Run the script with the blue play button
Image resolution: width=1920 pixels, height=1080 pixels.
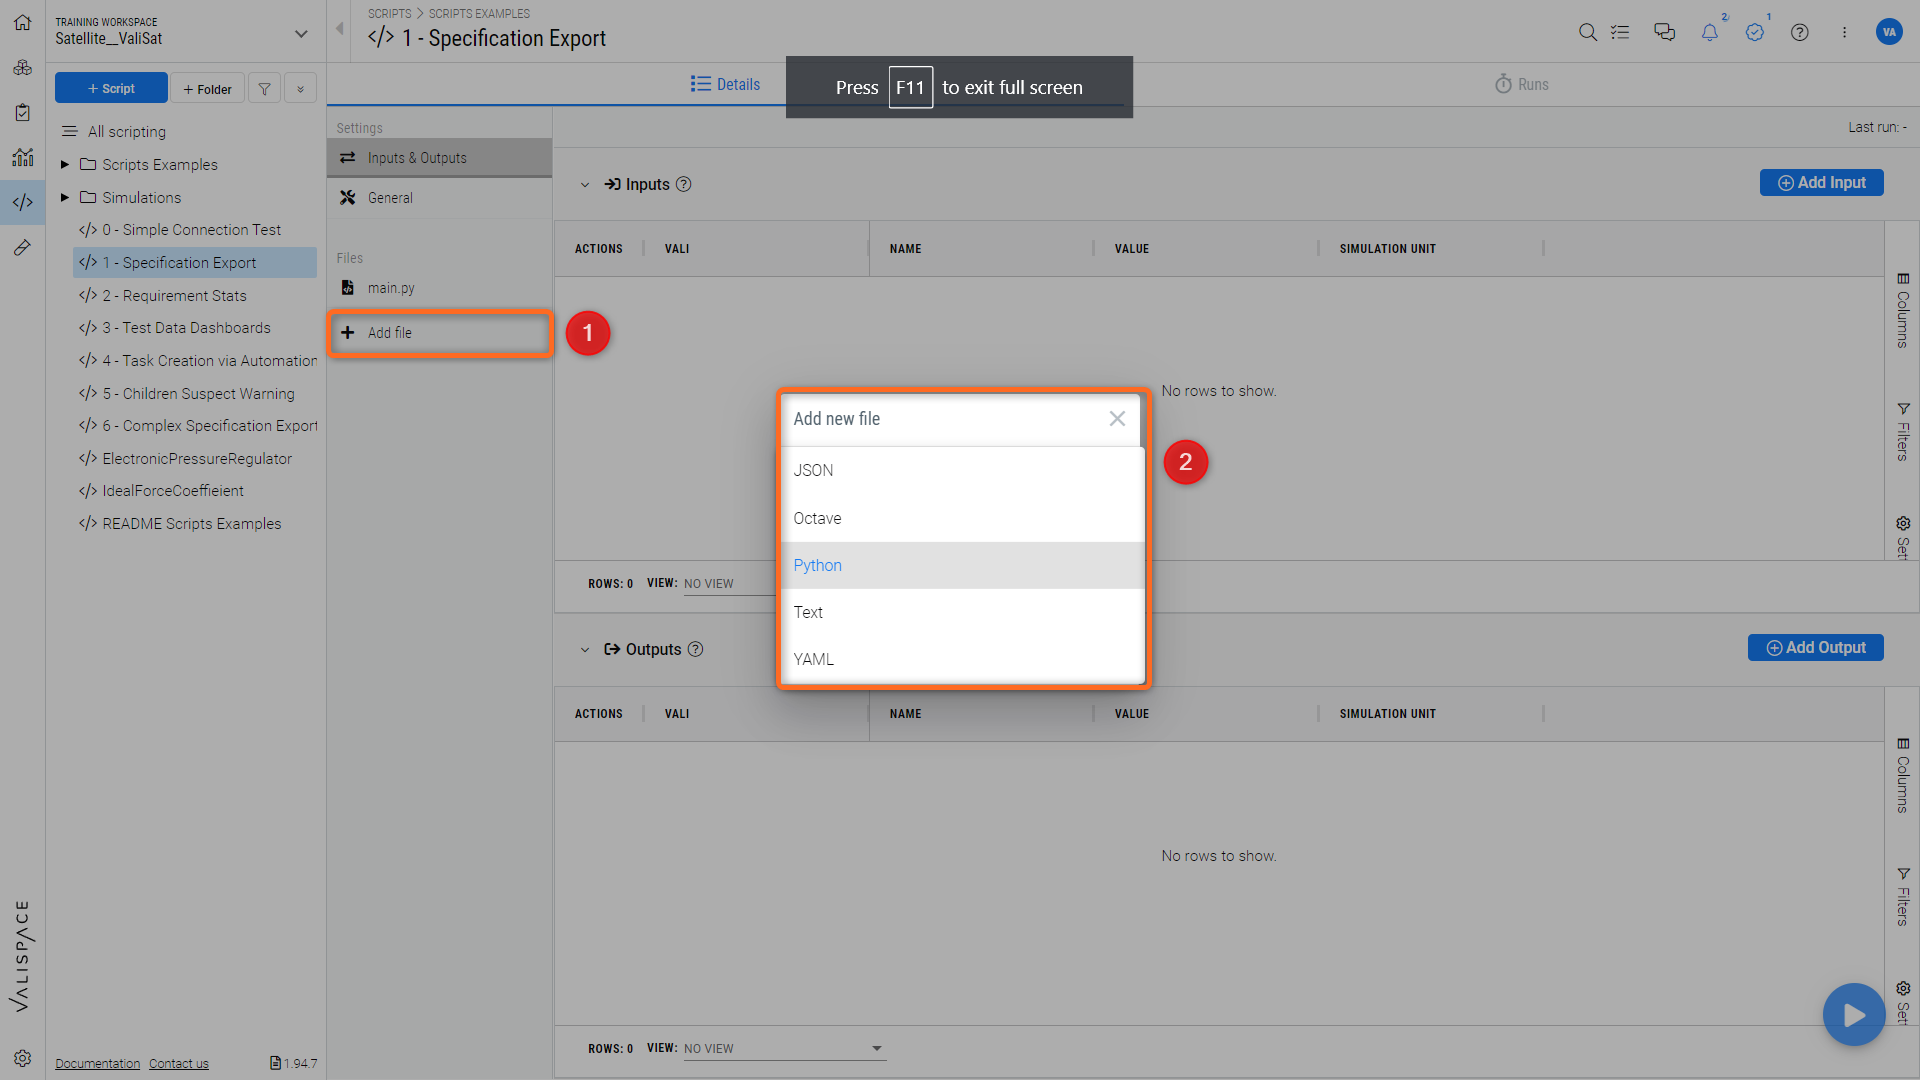[1853, 1015]
